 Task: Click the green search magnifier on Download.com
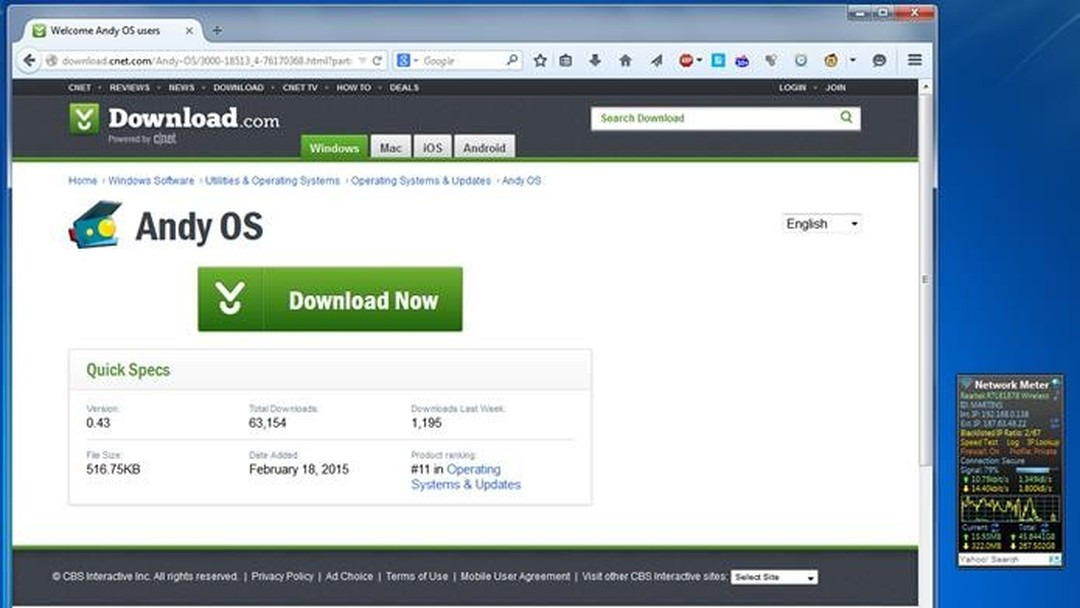tap(846, 118)
